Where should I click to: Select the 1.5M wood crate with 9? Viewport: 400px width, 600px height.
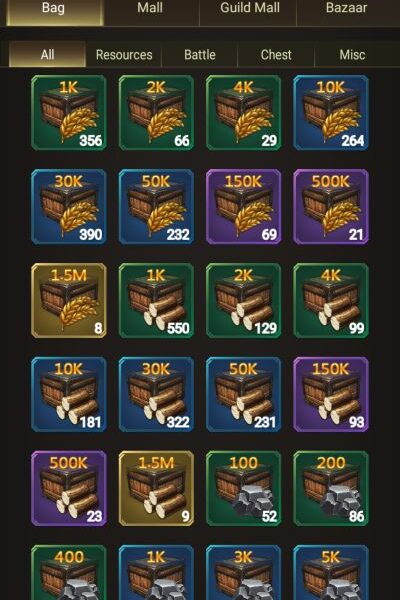[x=156, y=488]
